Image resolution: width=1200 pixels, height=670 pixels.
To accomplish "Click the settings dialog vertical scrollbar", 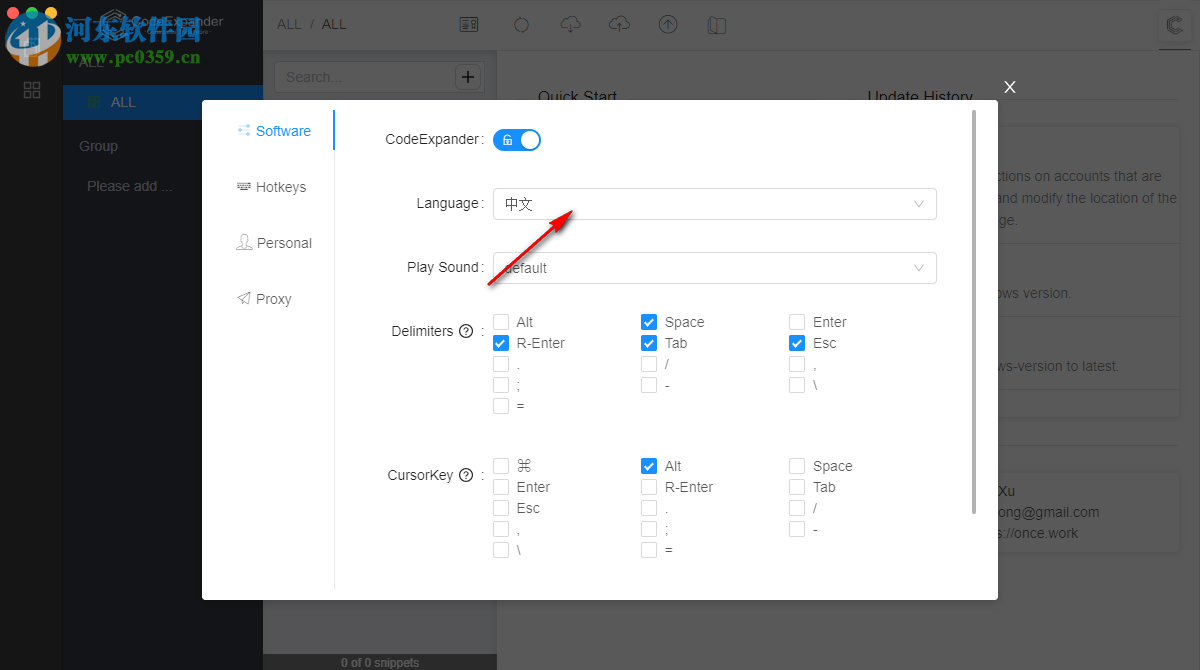I will pos(974,313).
